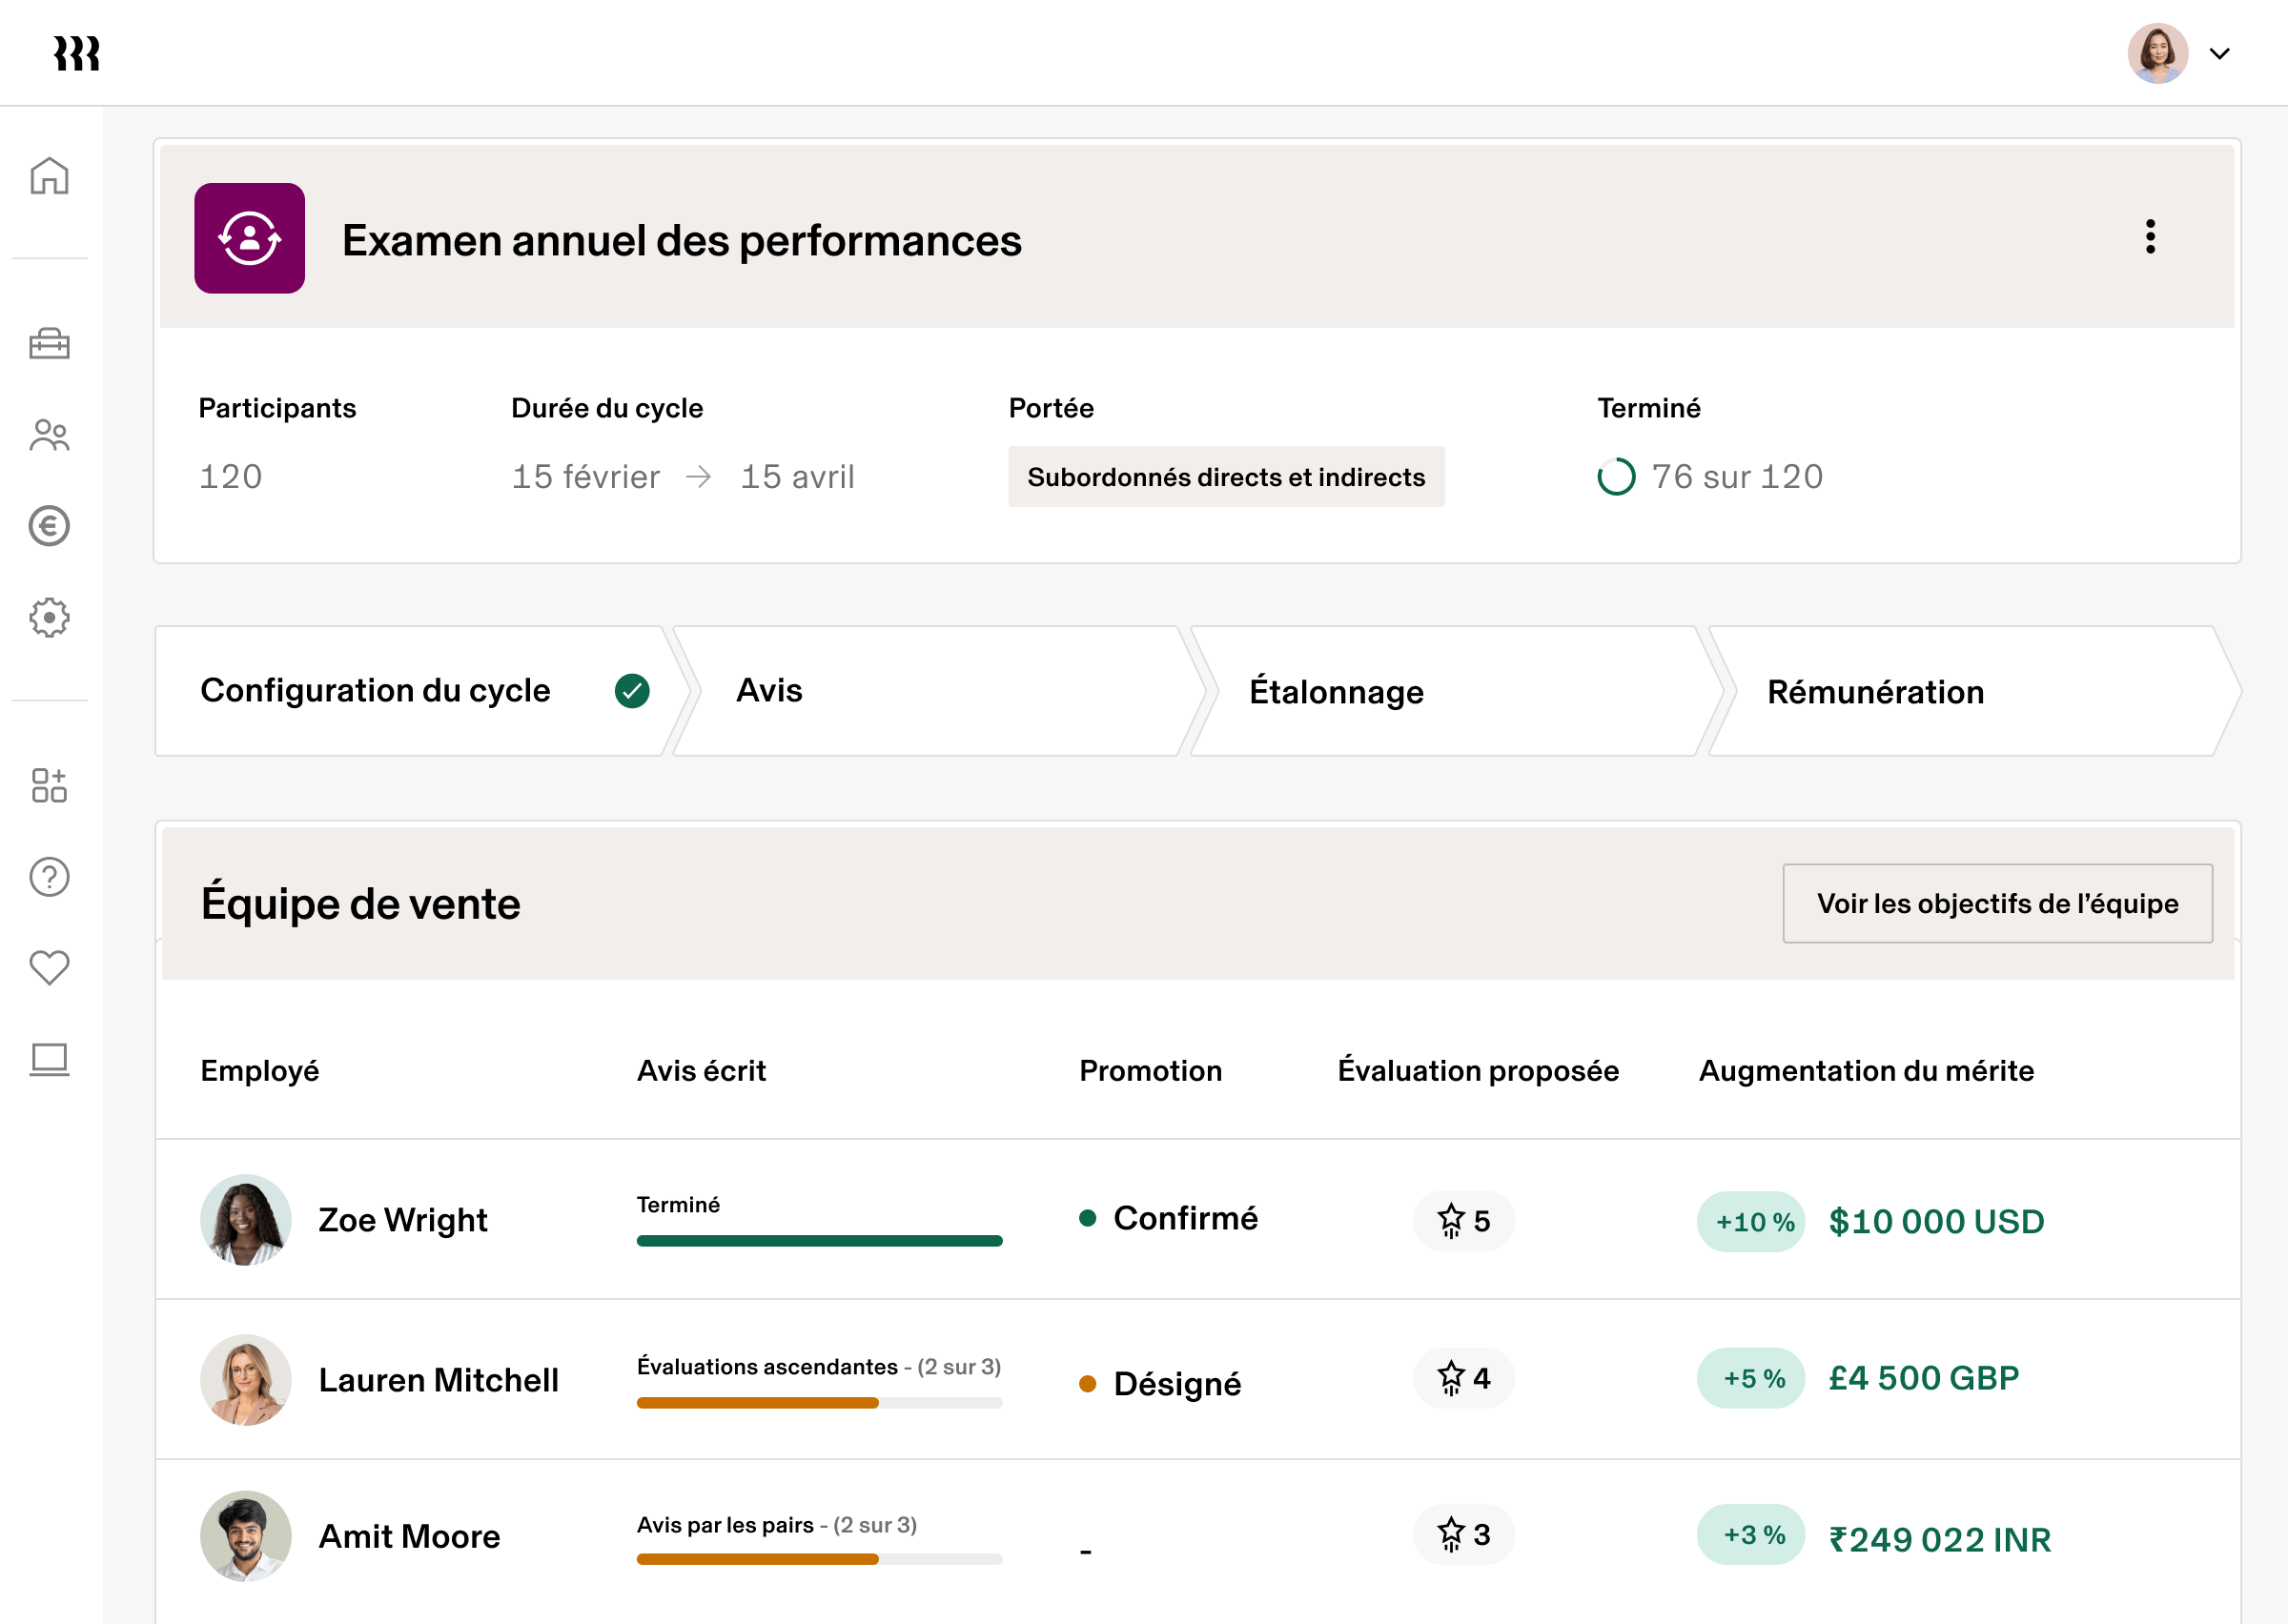The width and height of the screenshot is (2288, 1624).
Task: Click Lauren Mitchell's review progress bar
Action: point(818,1403)
